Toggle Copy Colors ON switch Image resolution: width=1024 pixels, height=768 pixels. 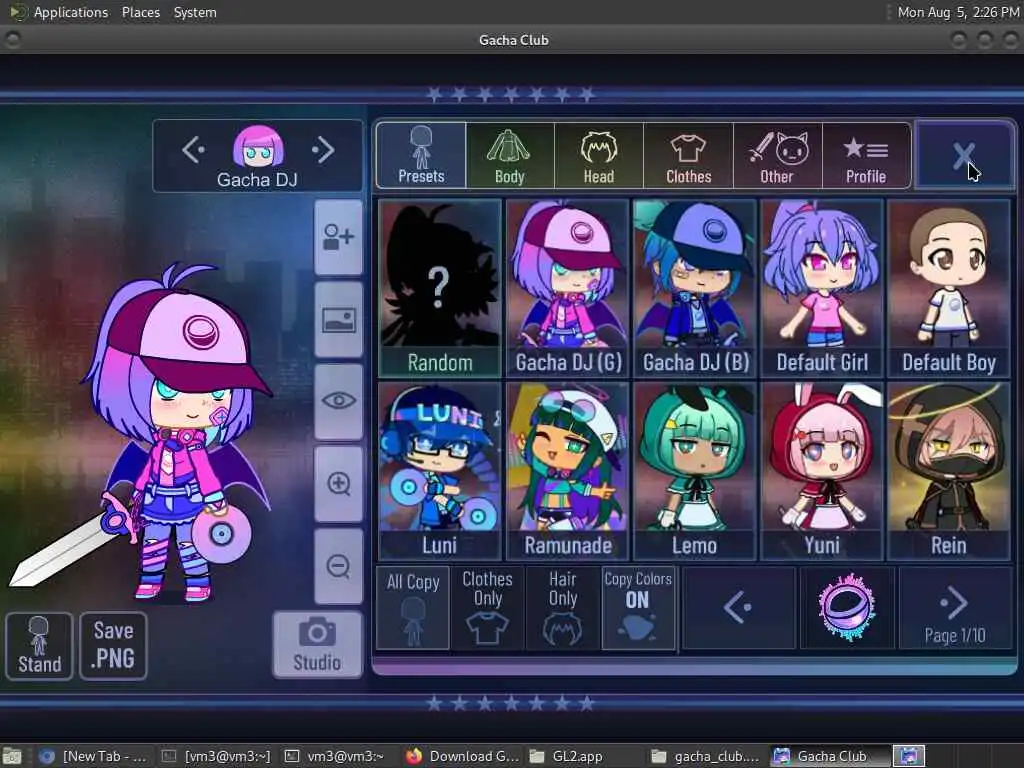click(x=638, y=608)
